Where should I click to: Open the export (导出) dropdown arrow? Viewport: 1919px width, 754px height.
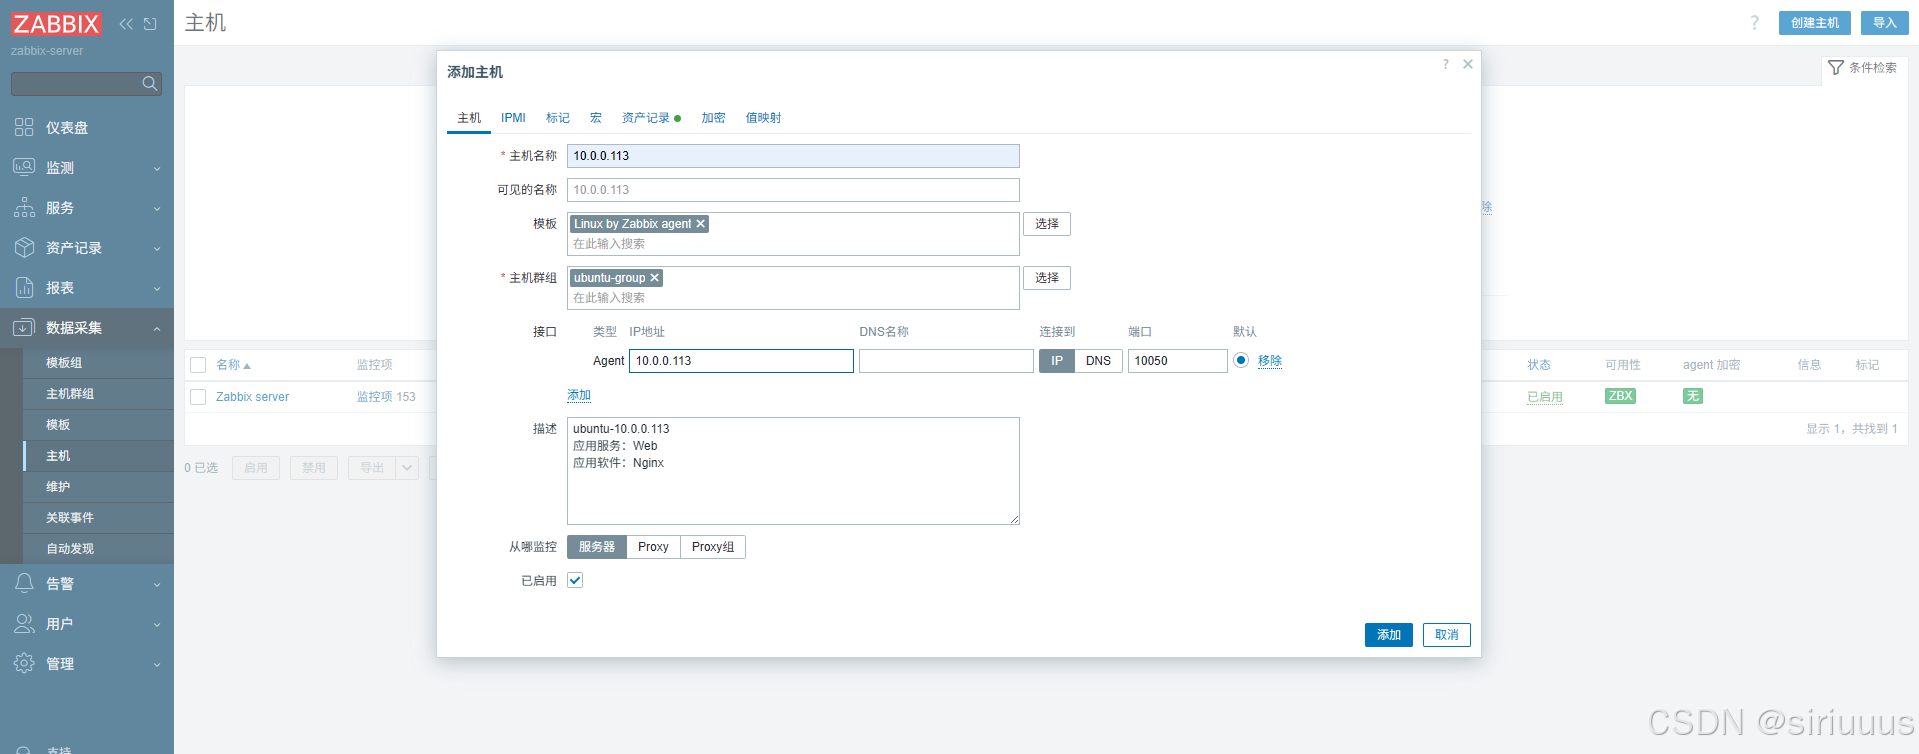click(407, 468)
